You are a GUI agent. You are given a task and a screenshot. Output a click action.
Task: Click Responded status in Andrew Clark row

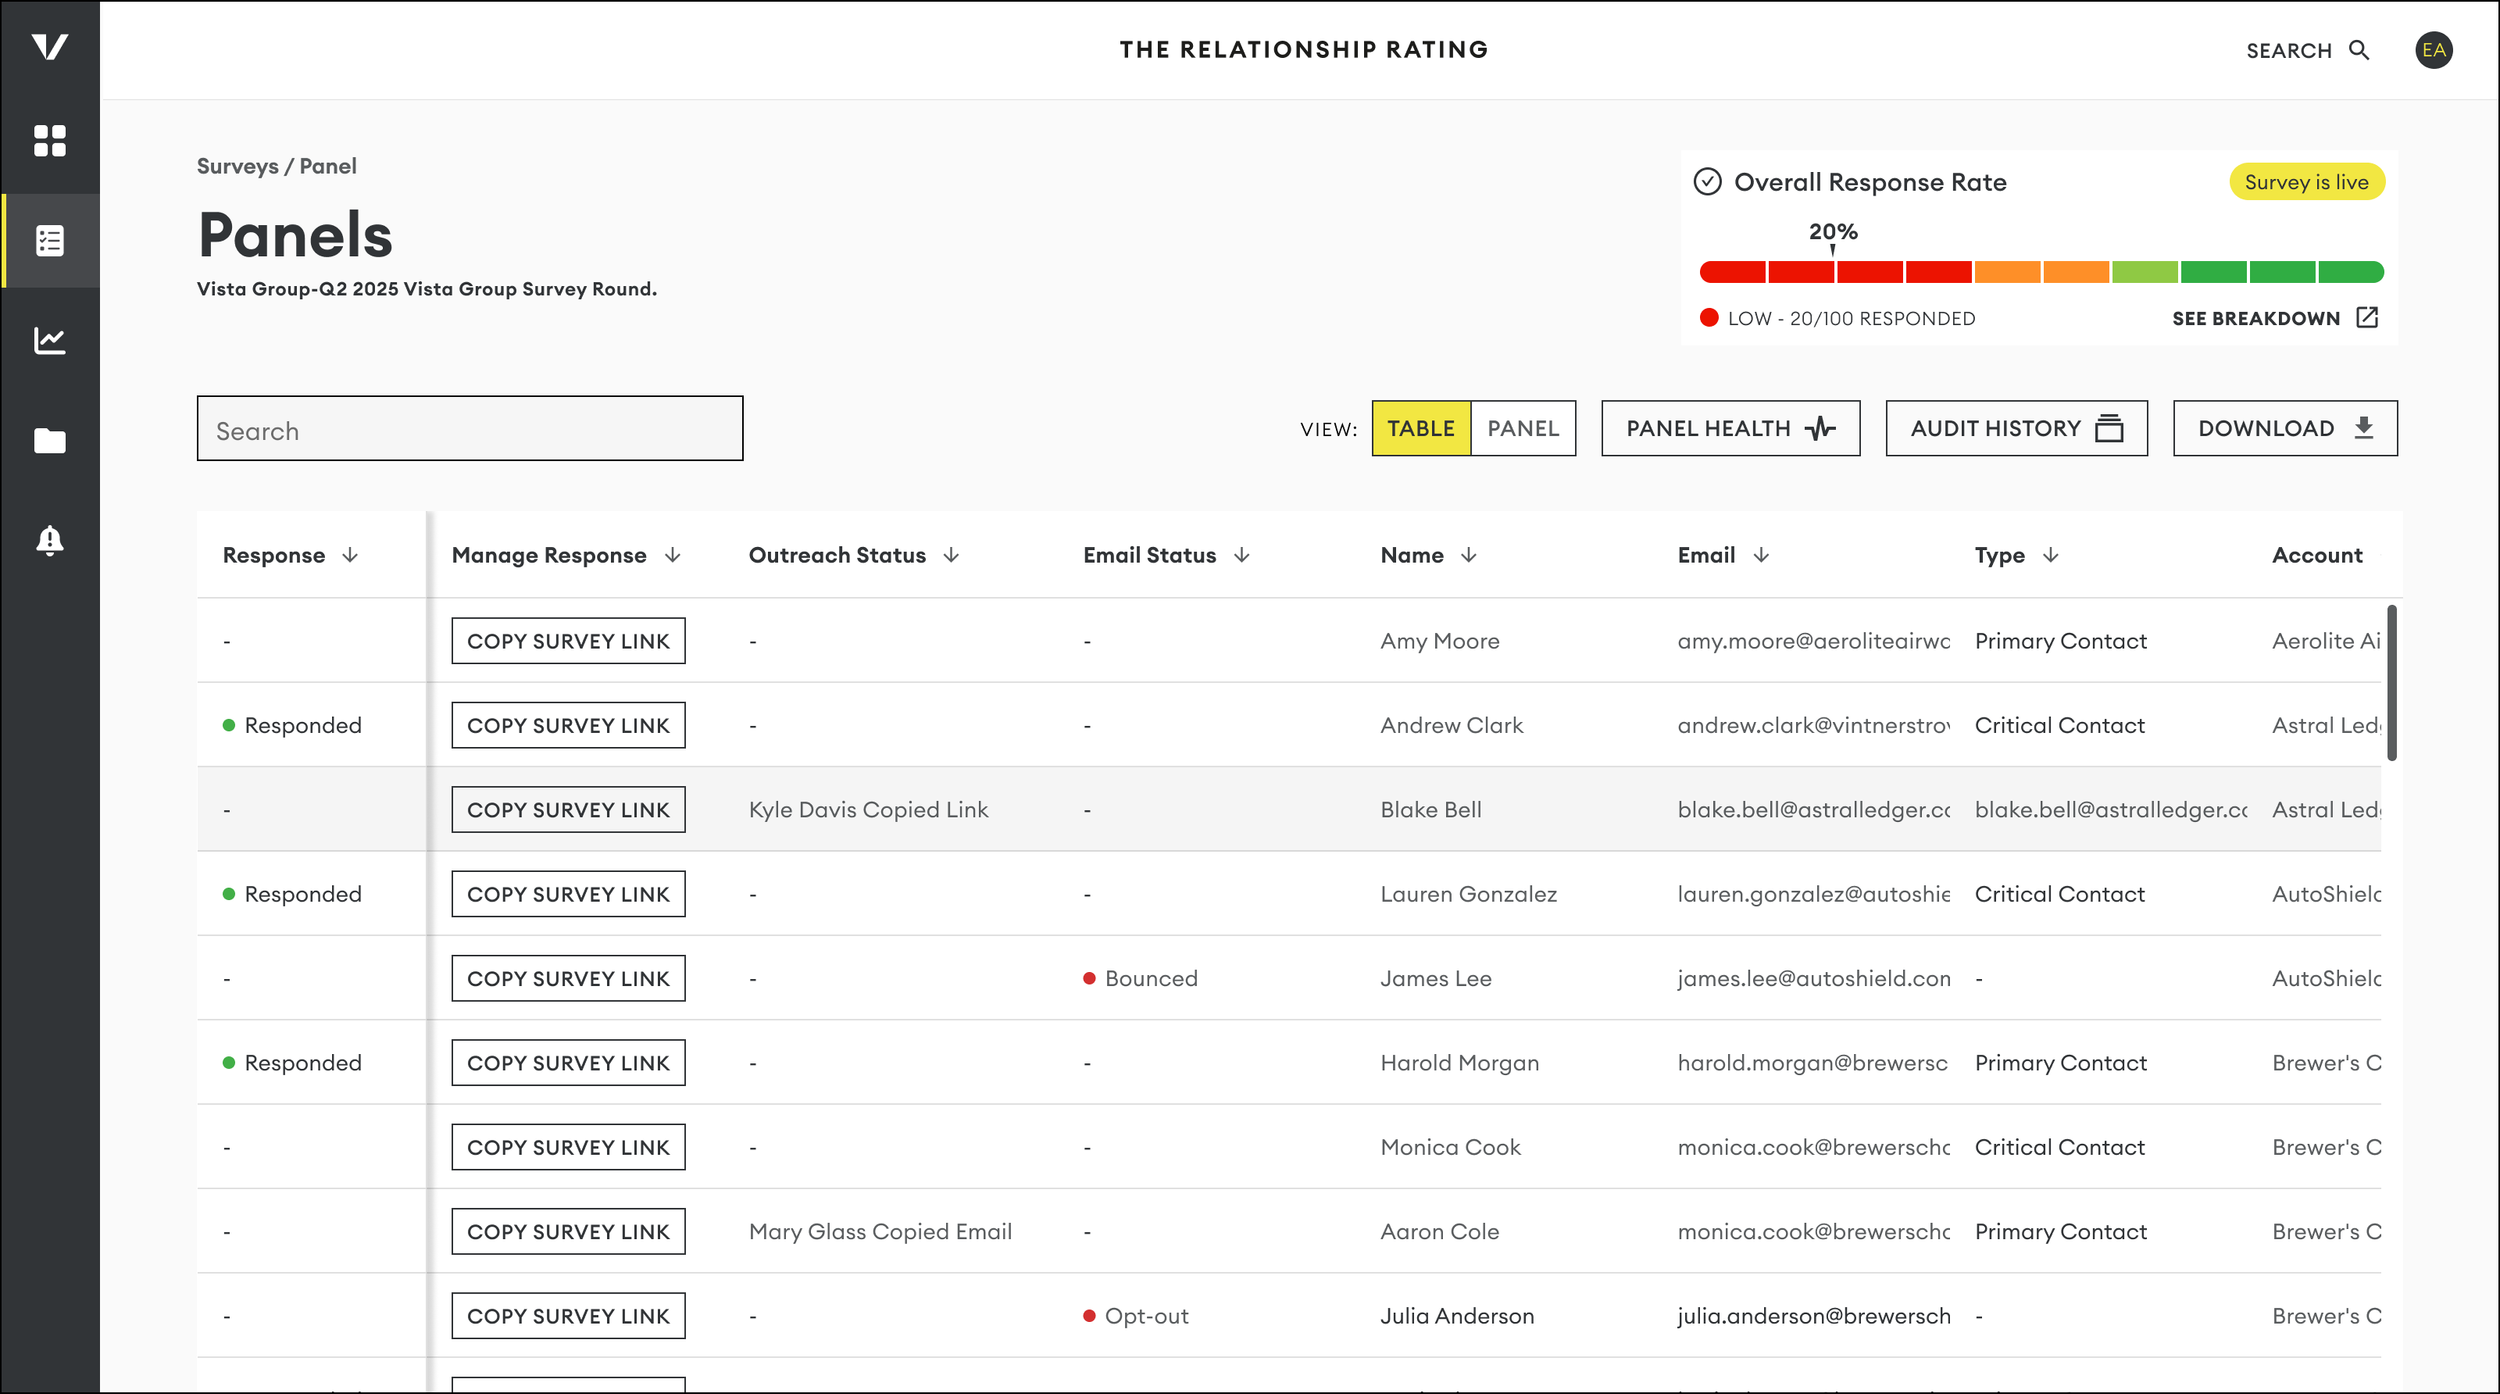292,725
